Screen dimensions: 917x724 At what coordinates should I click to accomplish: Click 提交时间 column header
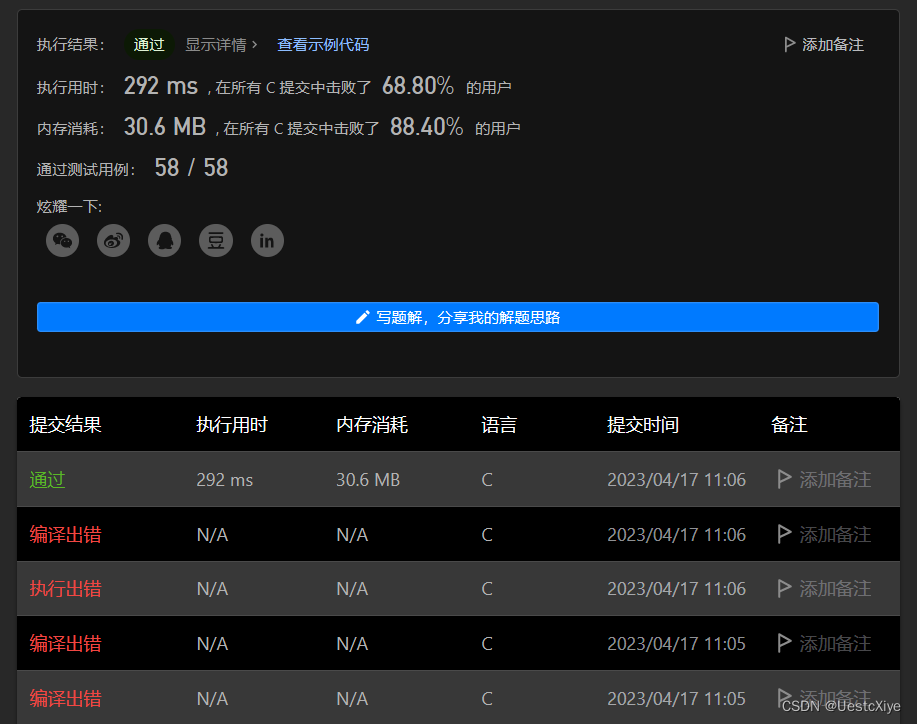pos(643,425)
